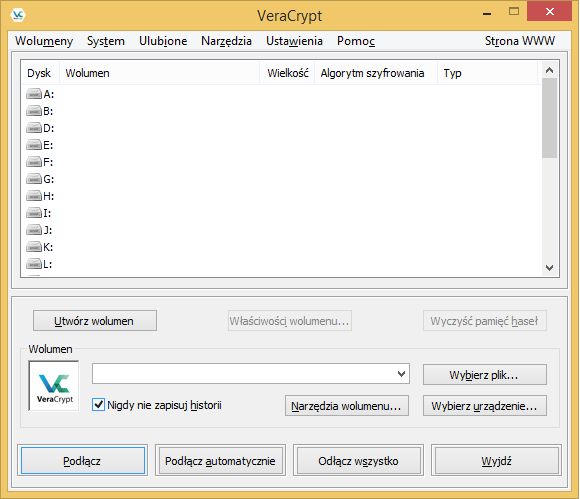Open Narzędzia wolumenu... button
The width and height of the screenshot is (580, 499).
pyautogui.click(x=347, y=406)
